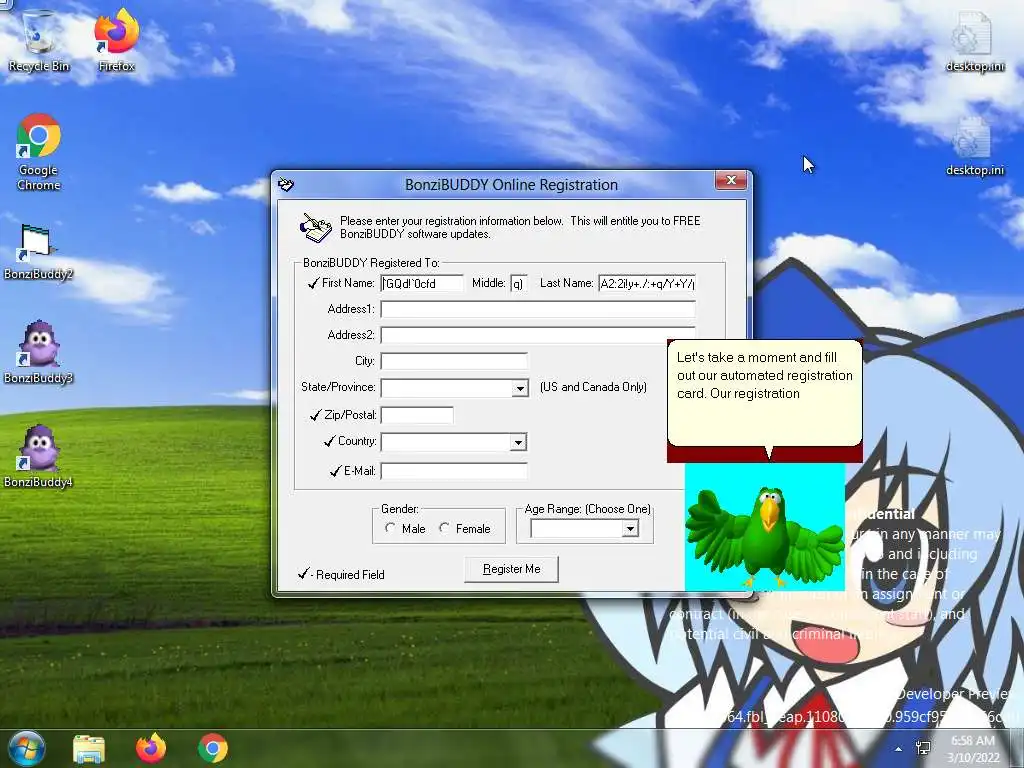
Task: Click the "(US and Canada Only)" note
Action: (x=593, y=387)
